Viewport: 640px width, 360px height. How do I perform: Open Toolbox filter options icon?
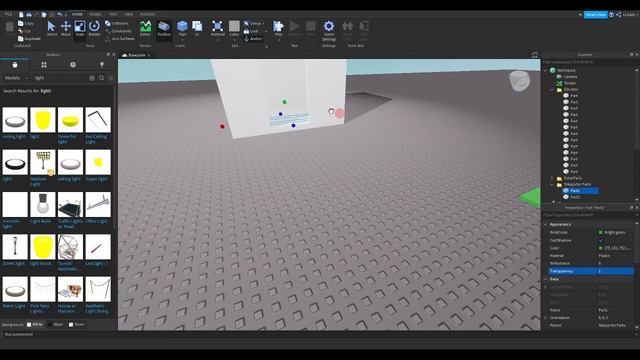point(111,78)
